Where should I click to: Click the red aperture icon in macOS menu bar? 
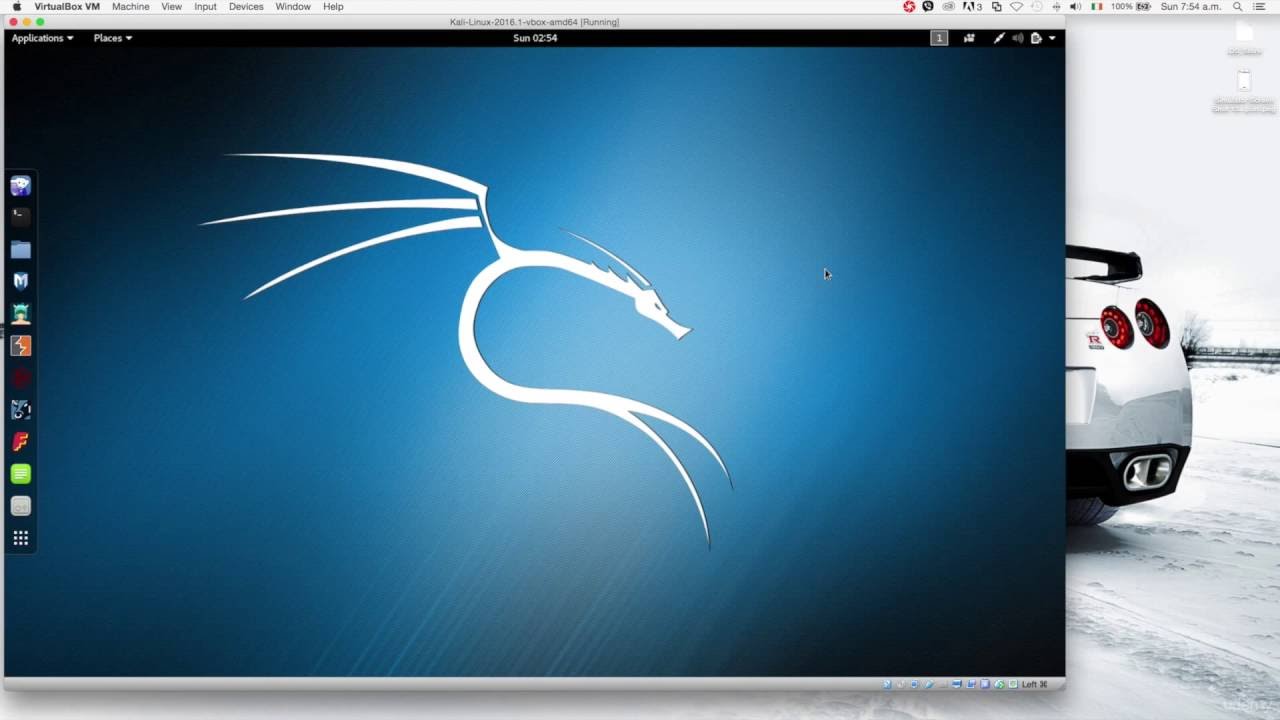click(x=909, y=6)
